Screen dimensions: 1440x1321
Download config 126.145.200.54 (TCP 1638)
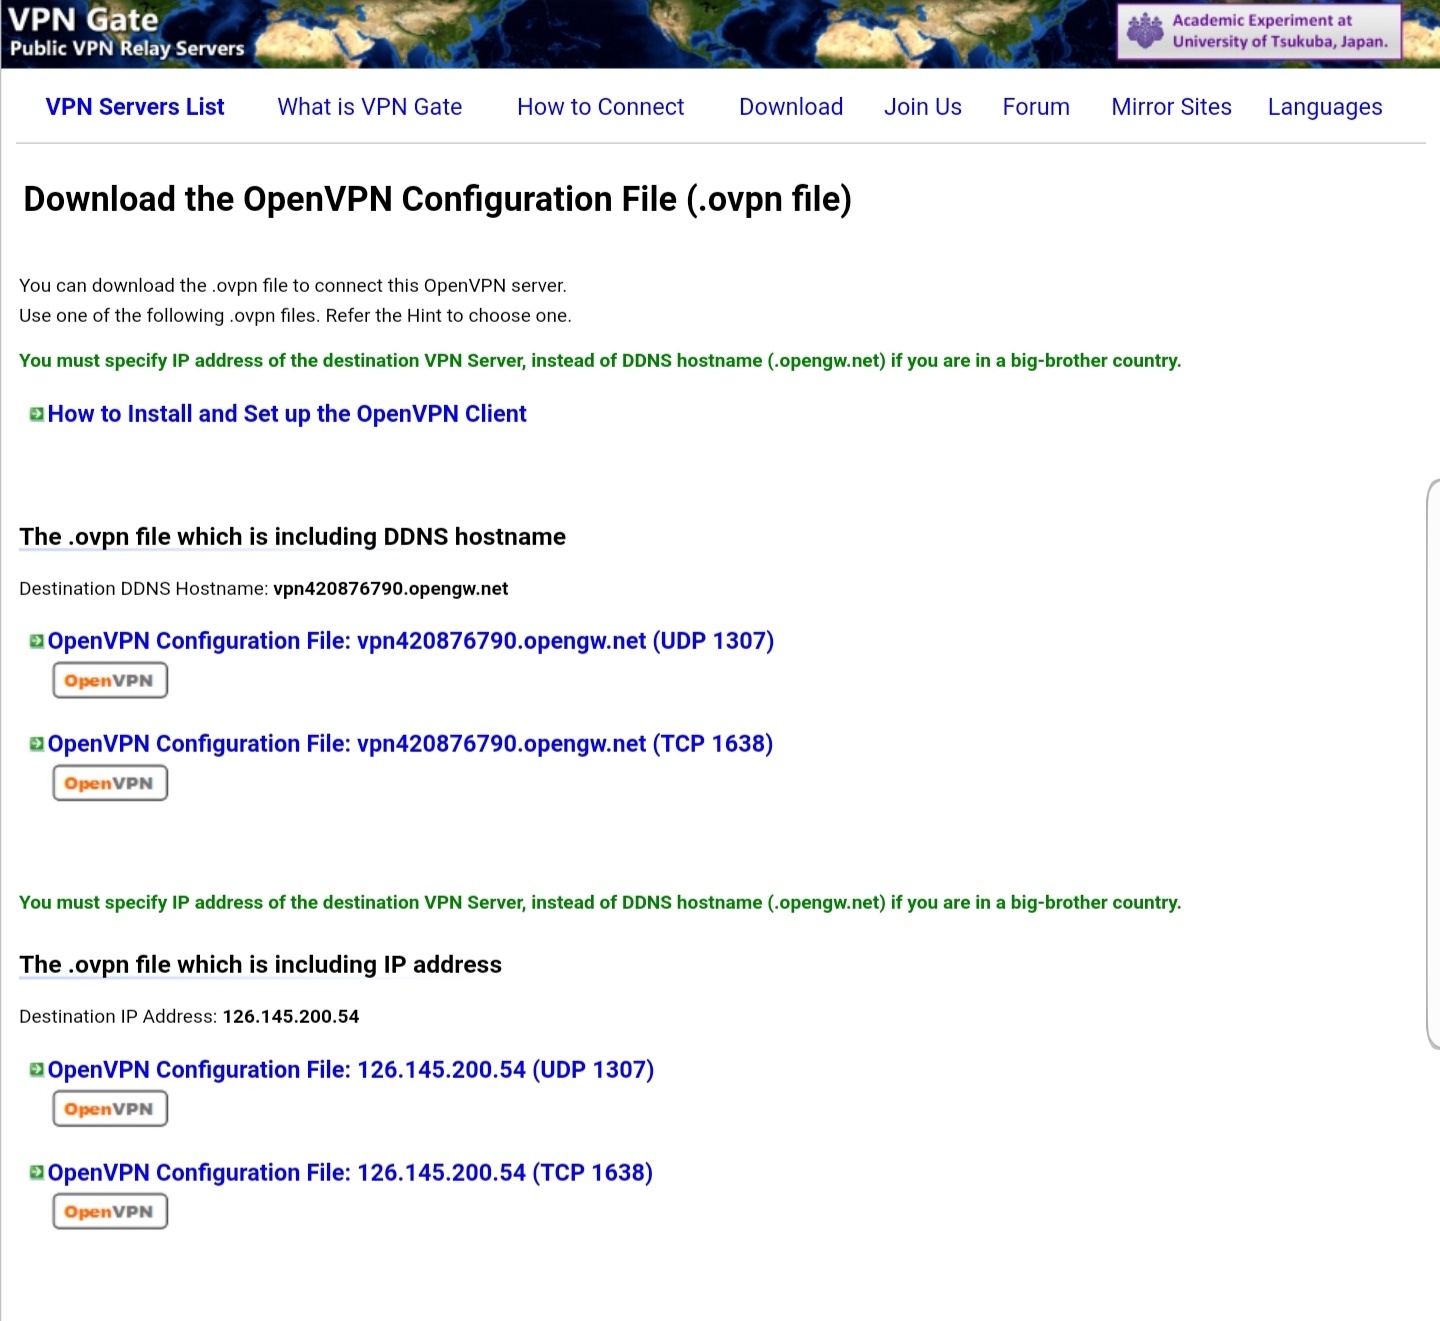coord(350,1173)
